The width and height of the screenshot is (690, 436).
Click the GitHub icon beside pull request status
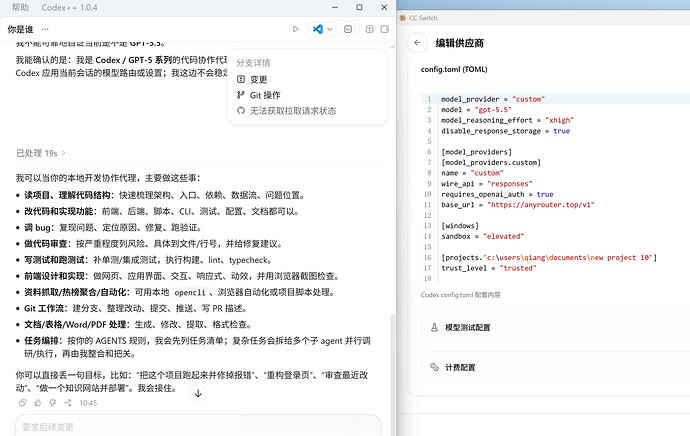(241, 111)
